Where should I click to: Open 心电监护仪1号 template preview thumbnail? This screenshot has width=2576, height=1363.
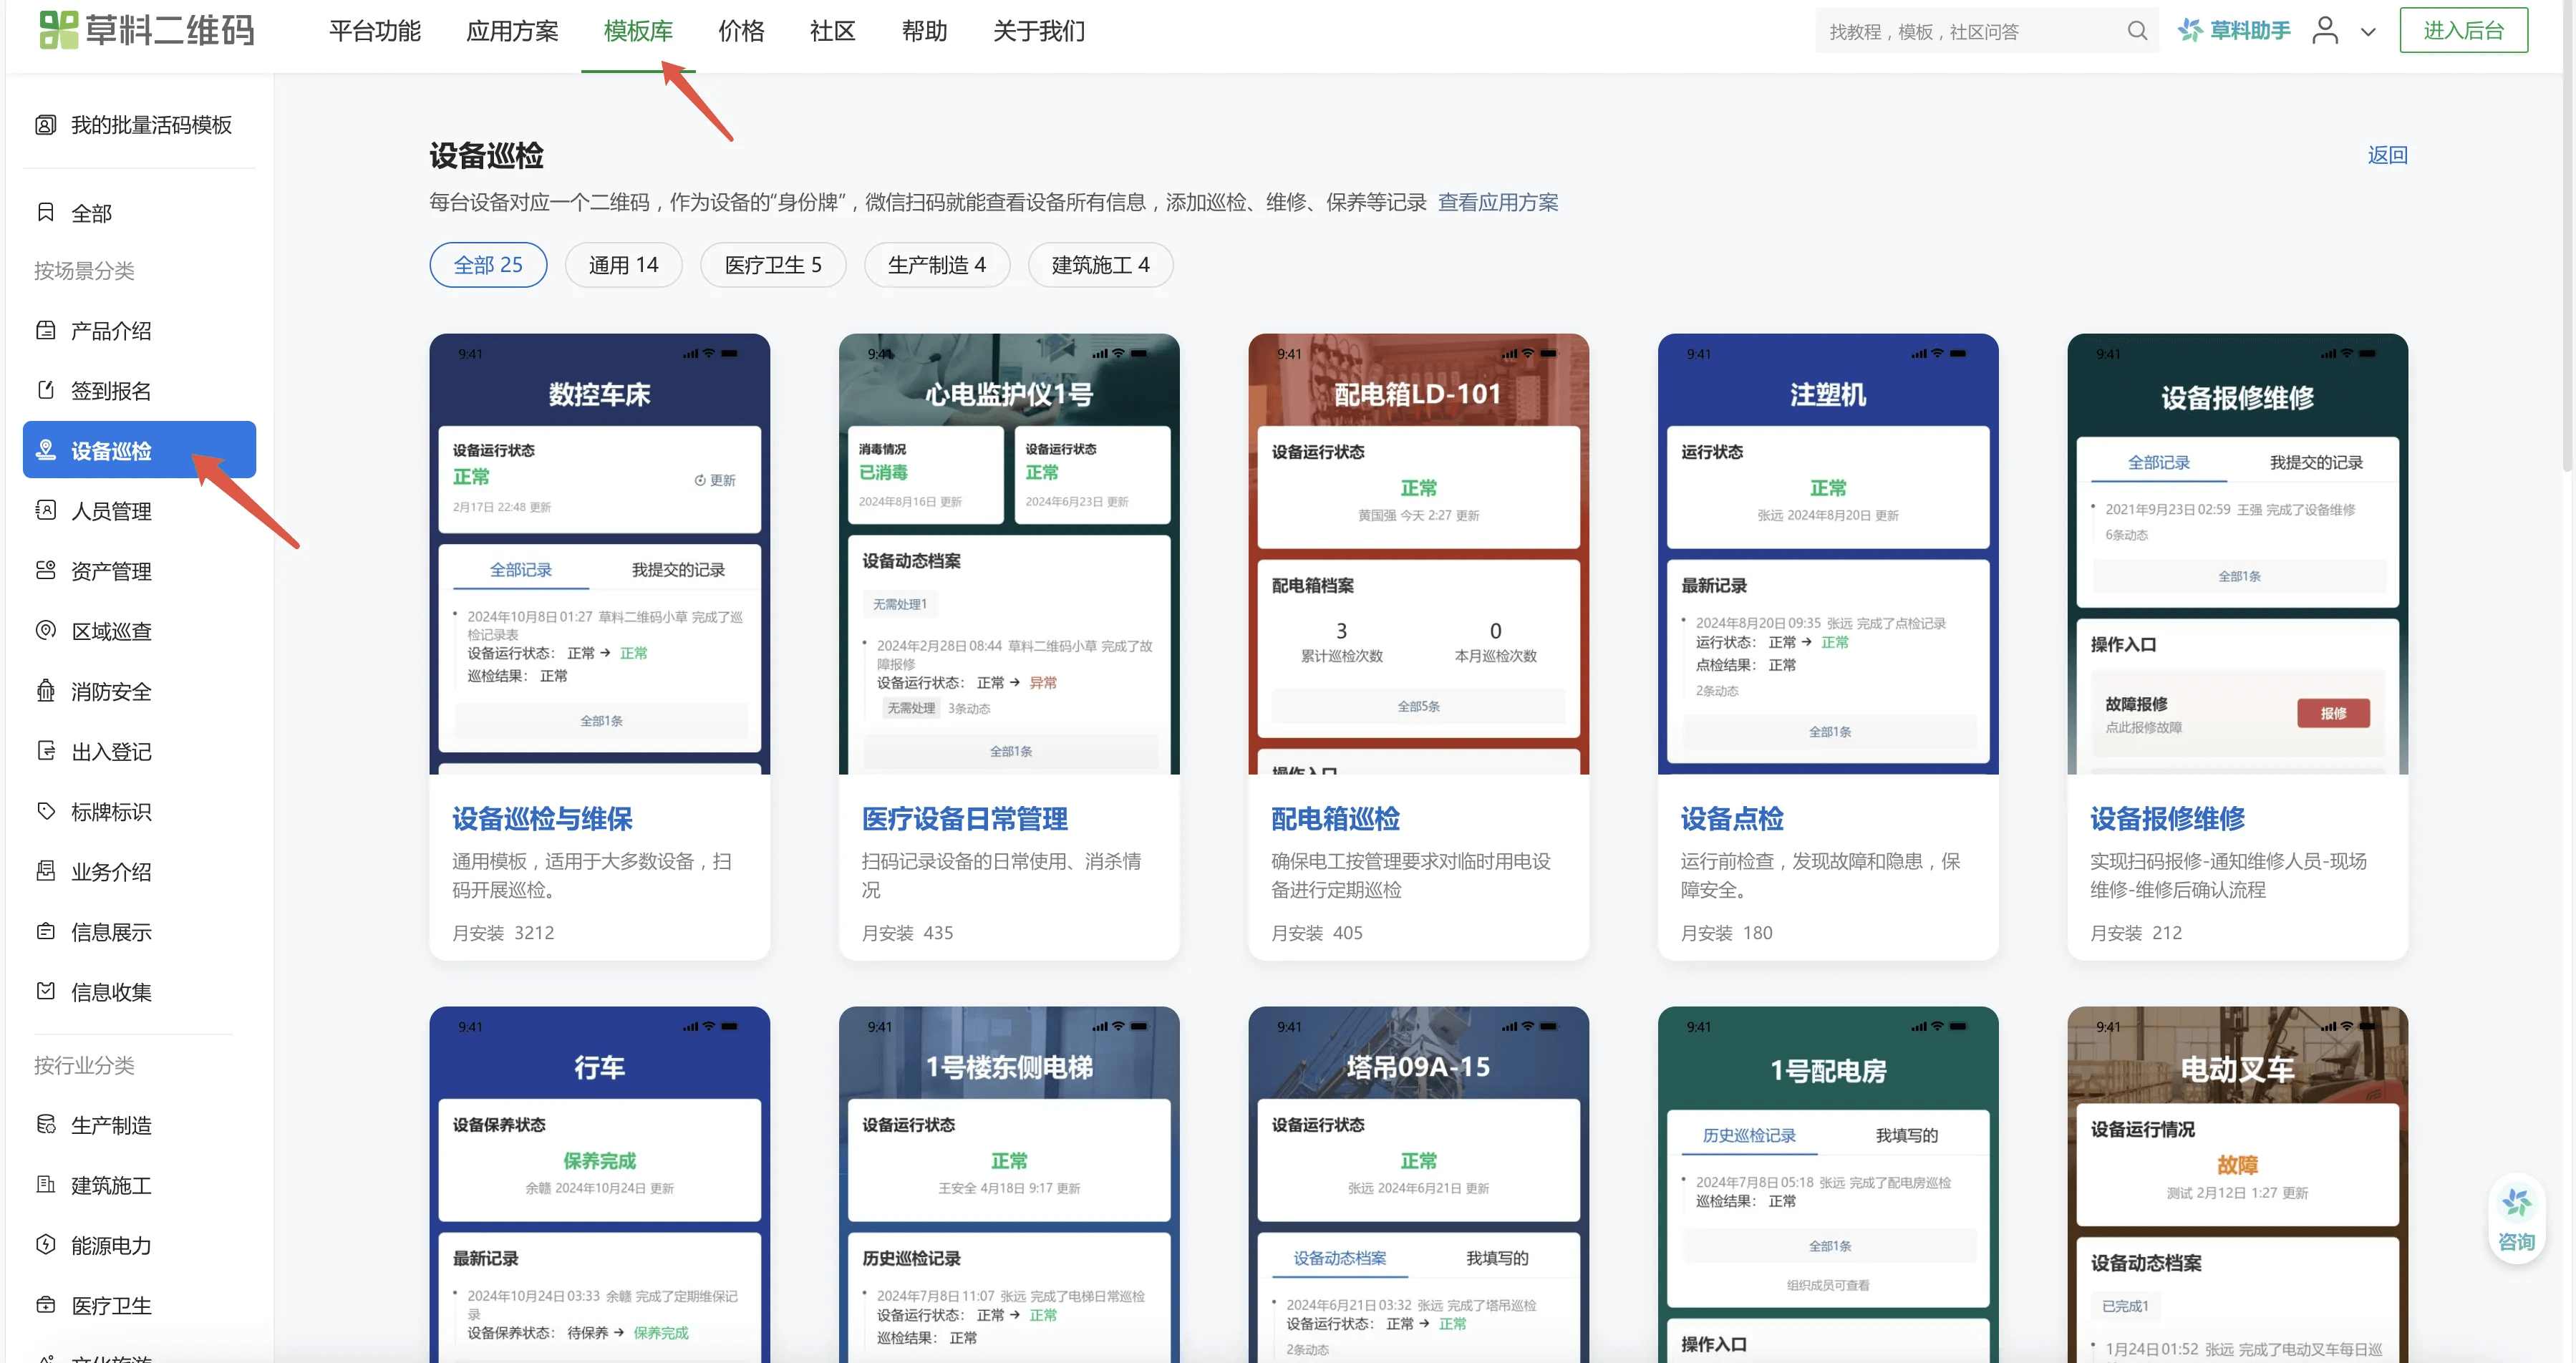[1009, 554]
